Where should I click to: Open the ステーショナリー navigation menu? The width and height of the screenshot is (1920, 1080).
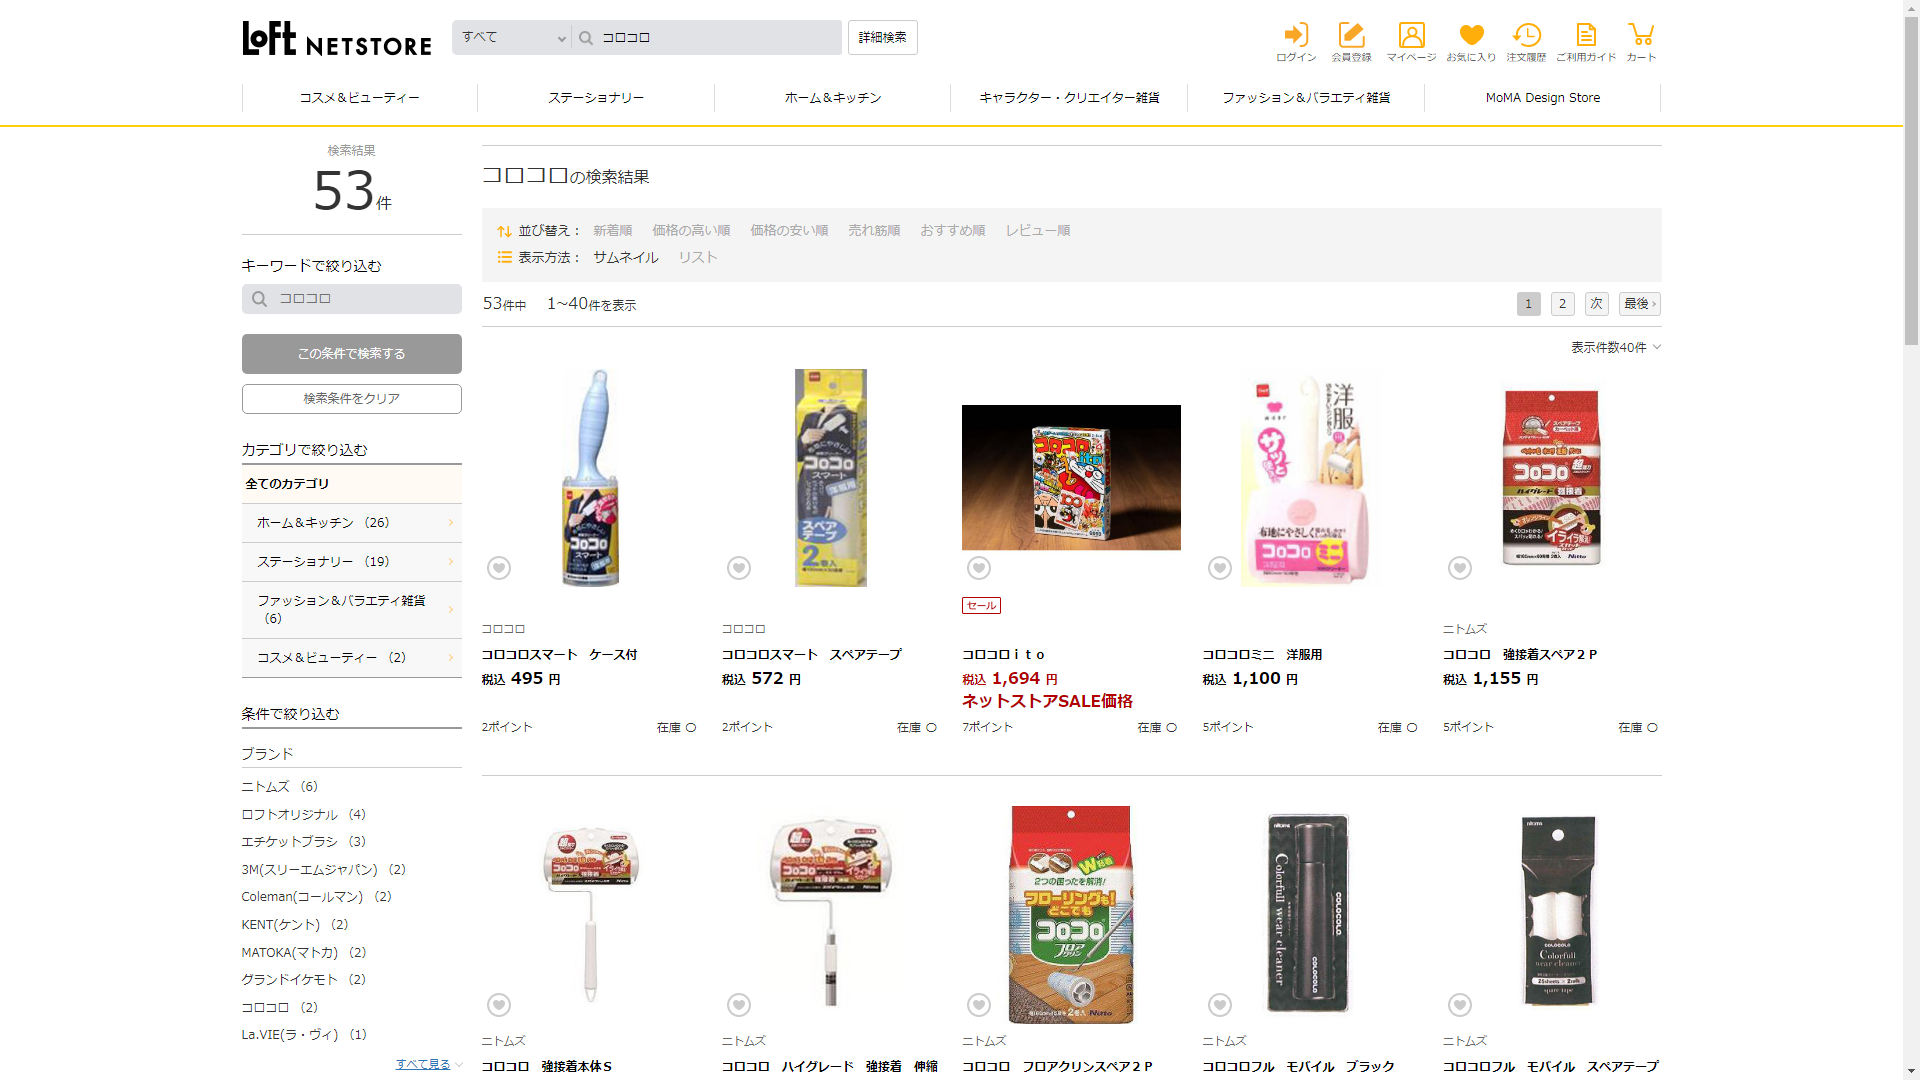point(596,98)
